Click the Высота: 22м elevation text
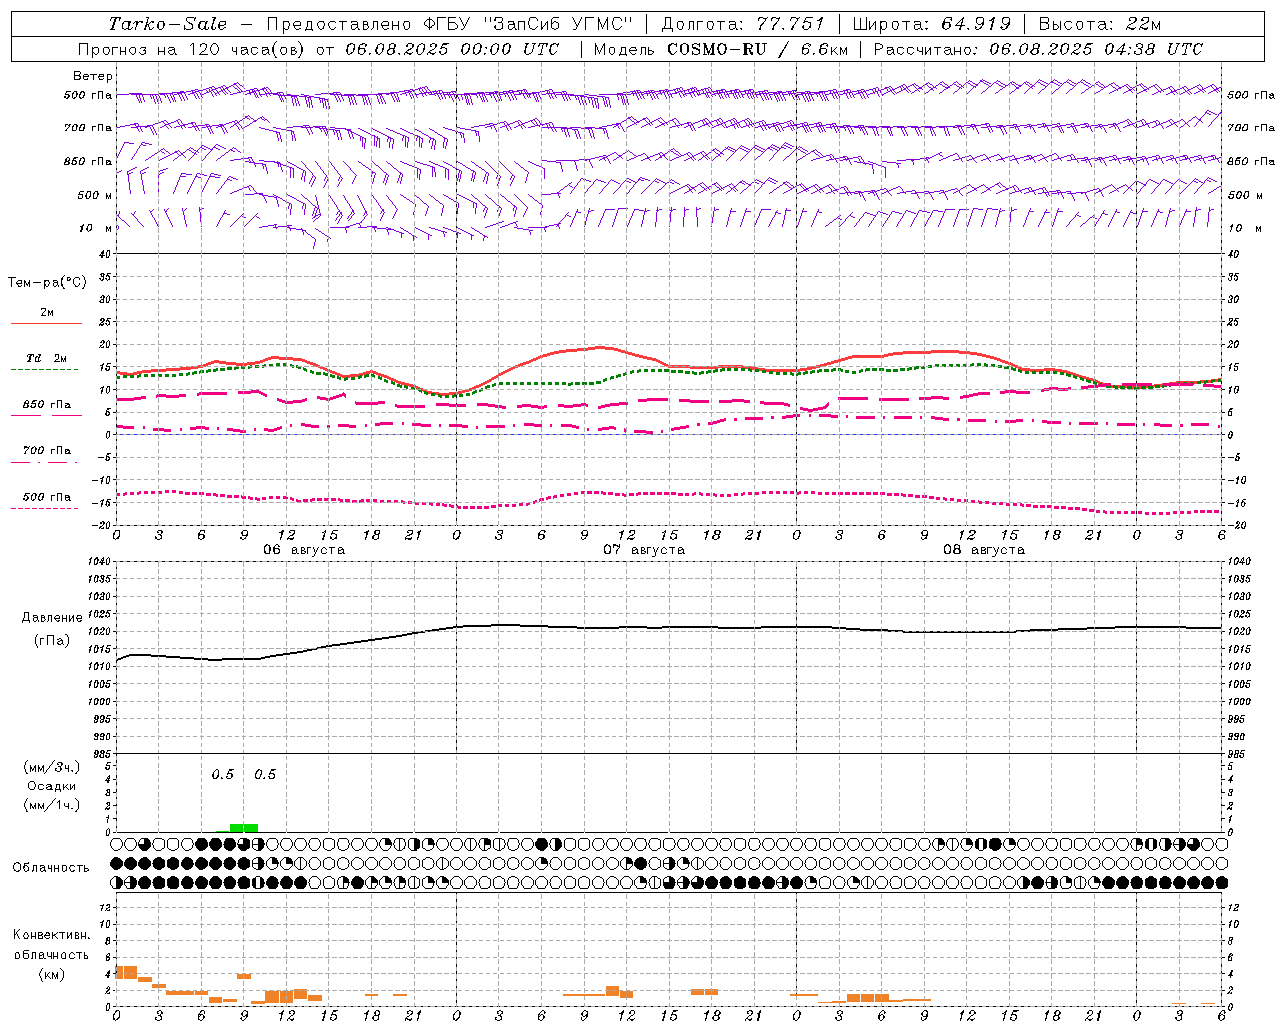This screenshot has height=1024, width=1280. pos(1100,24)
